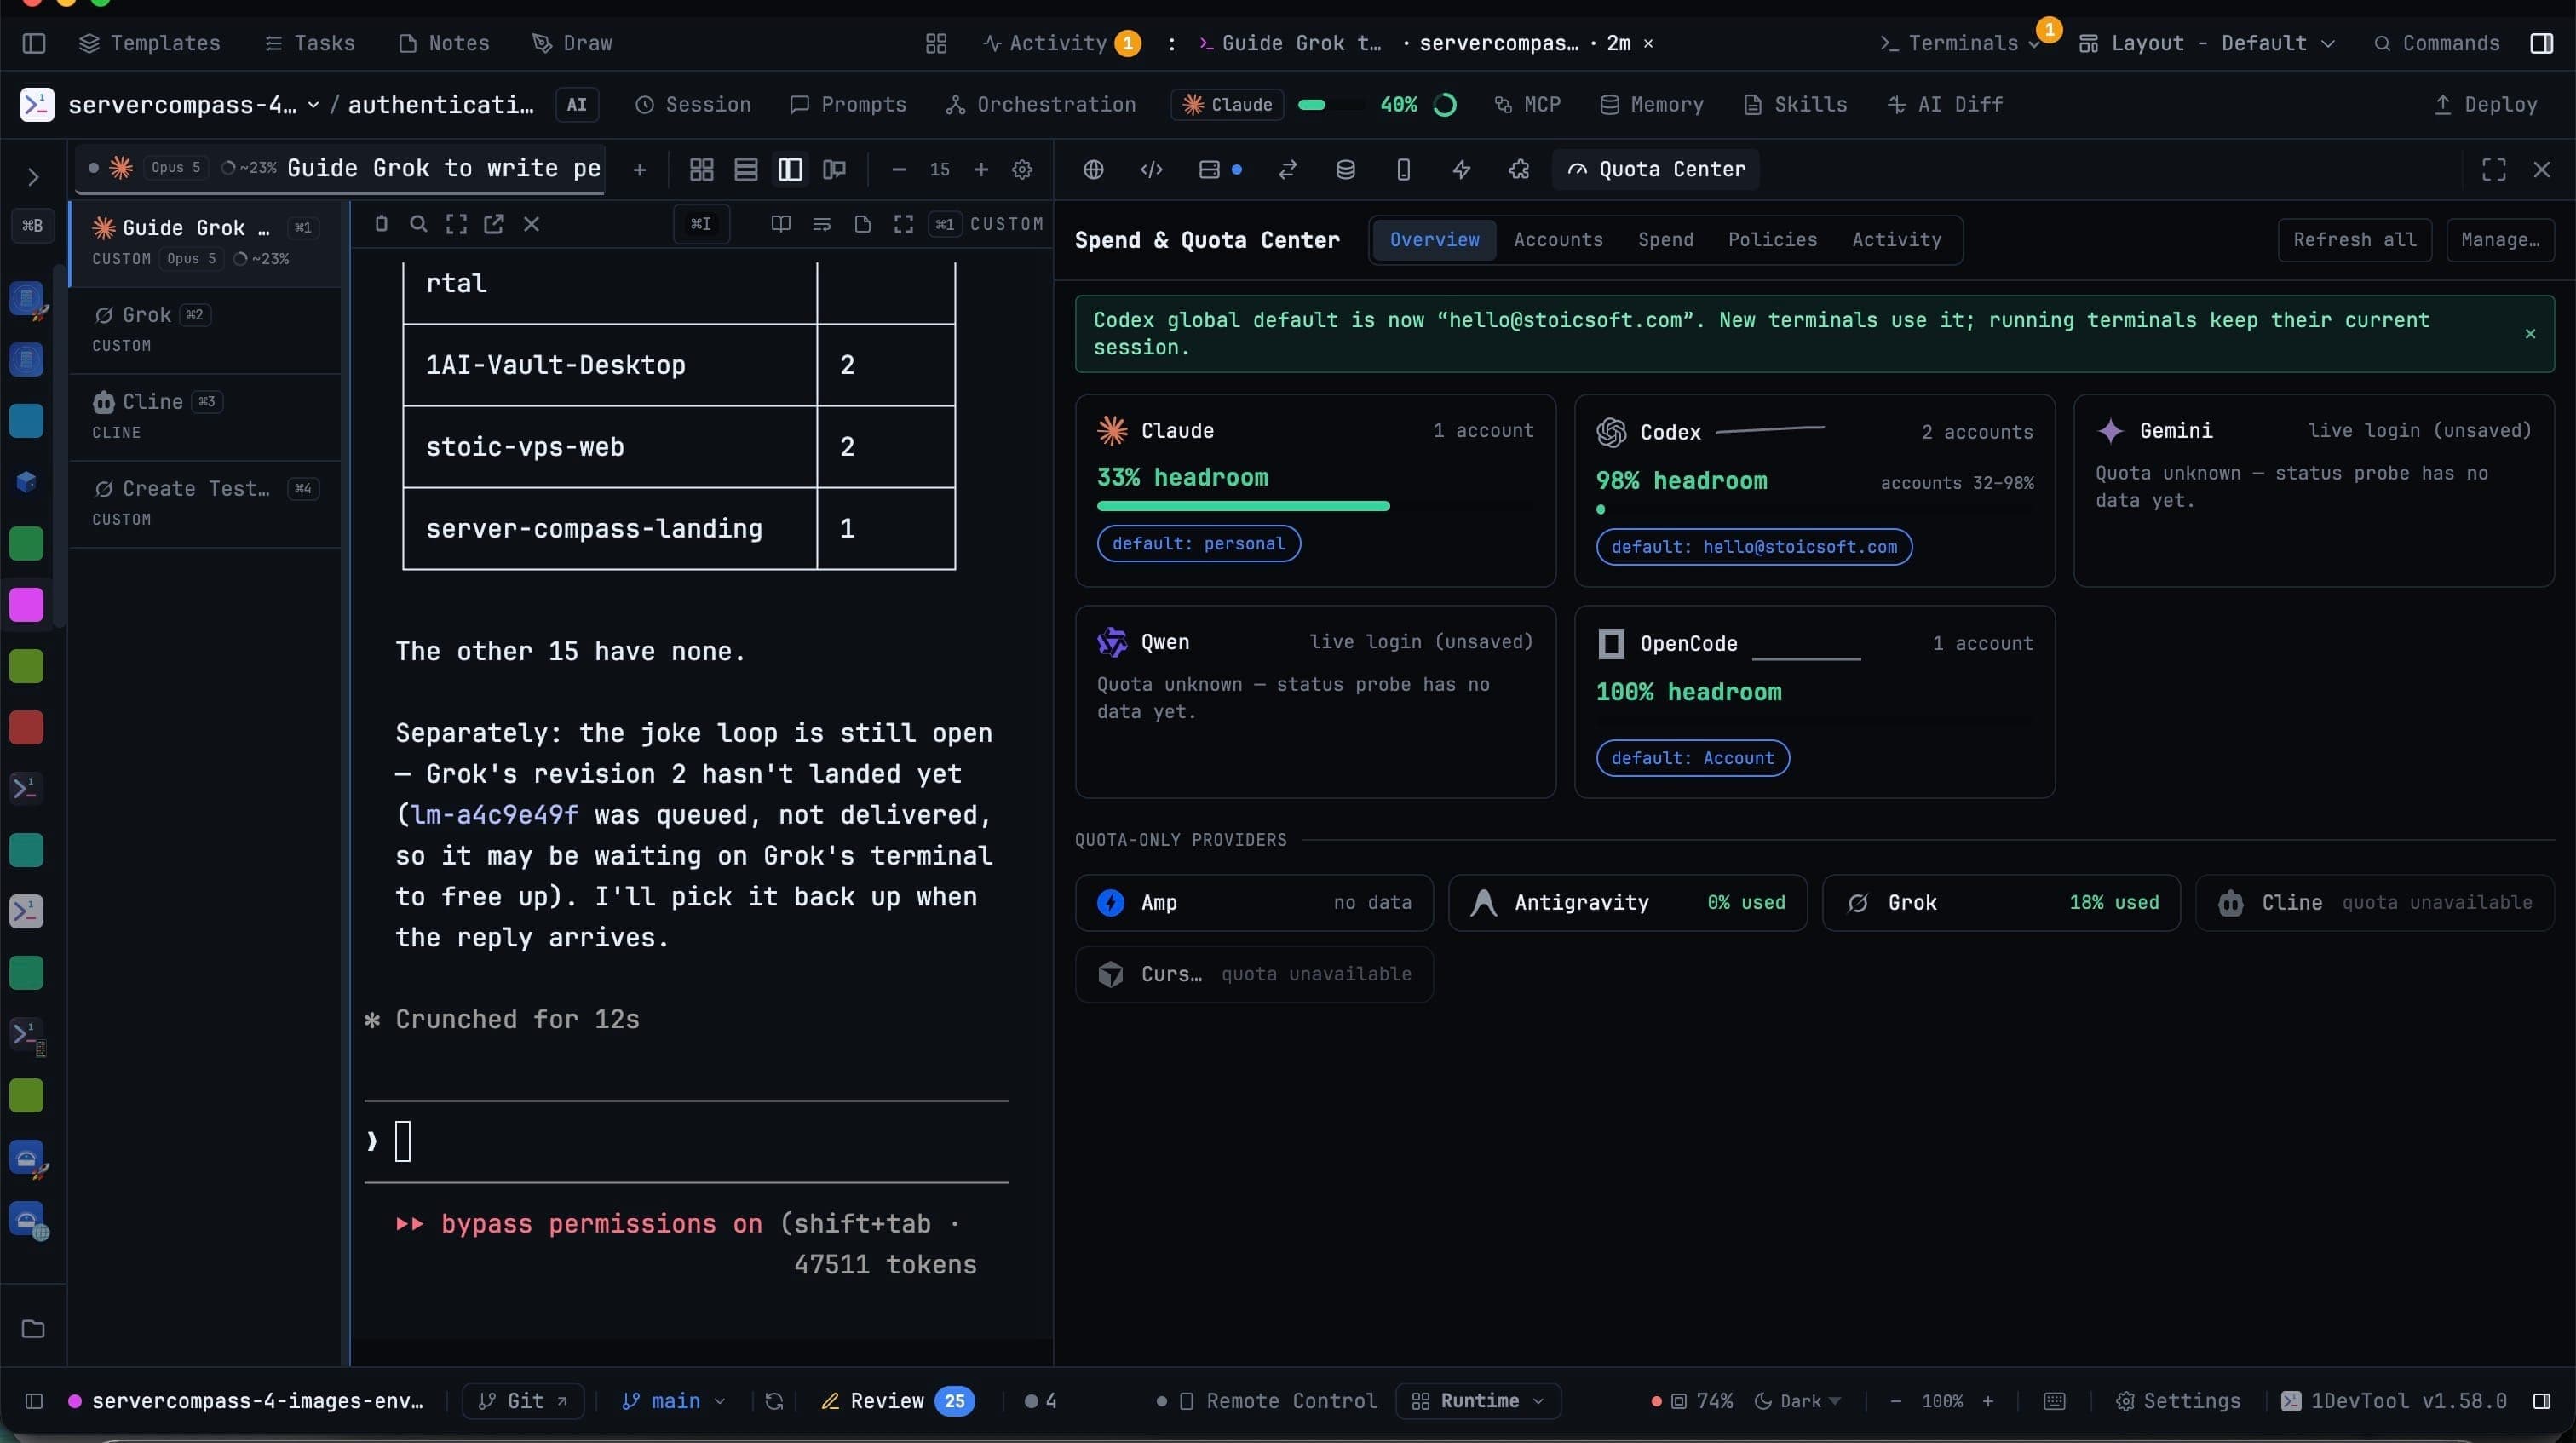Screen dimensions: 2576x1443
Task: Toggle the AI badge button
Action: click(x=577, y=105)
